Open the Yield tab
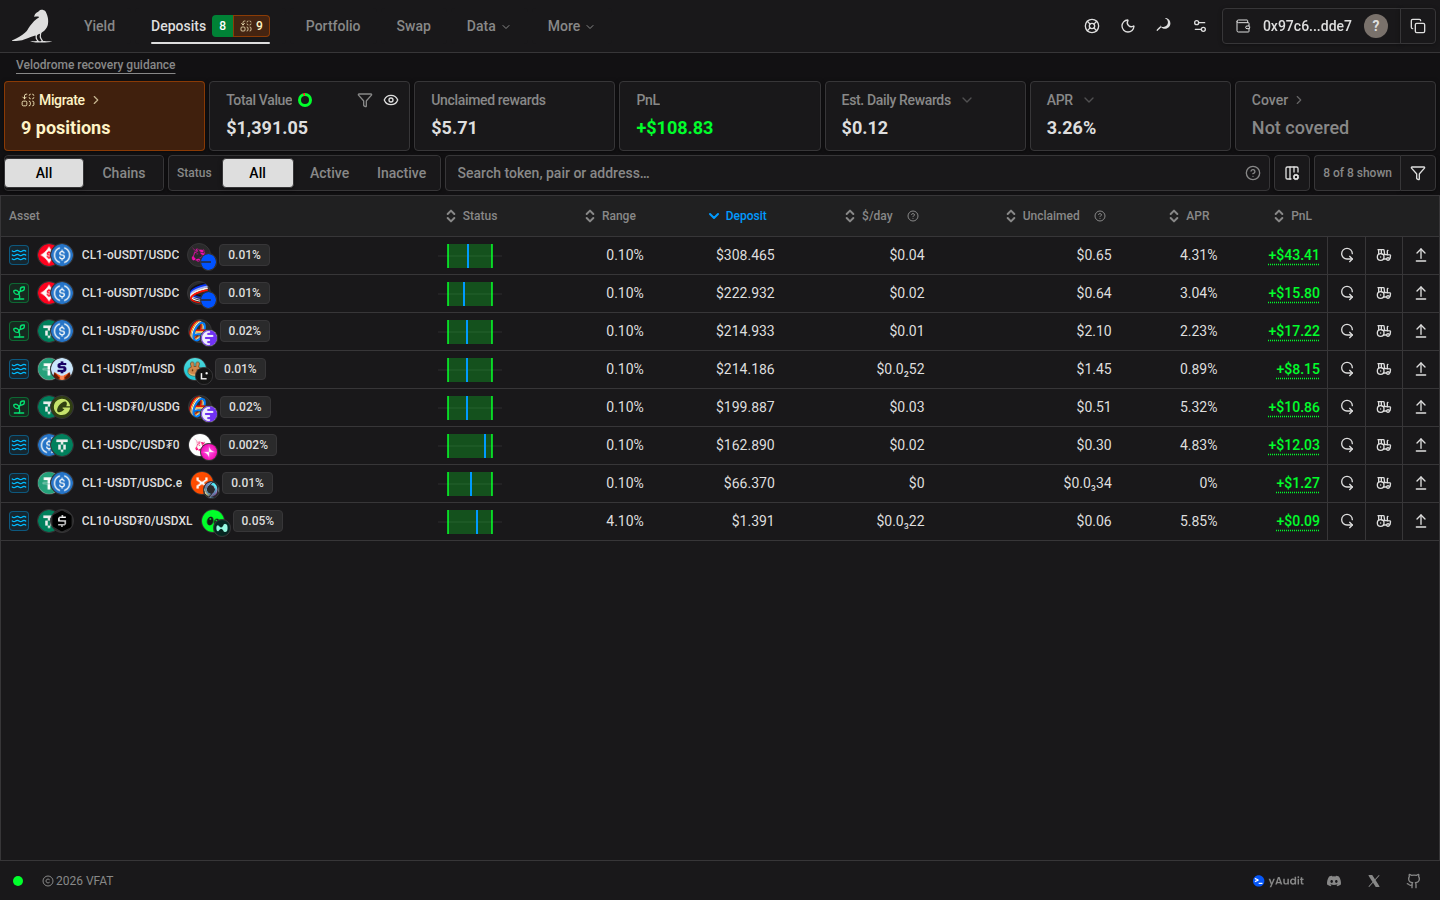Image resolution: width=1440 pixels, height=900 pixels. click(99, 26)
